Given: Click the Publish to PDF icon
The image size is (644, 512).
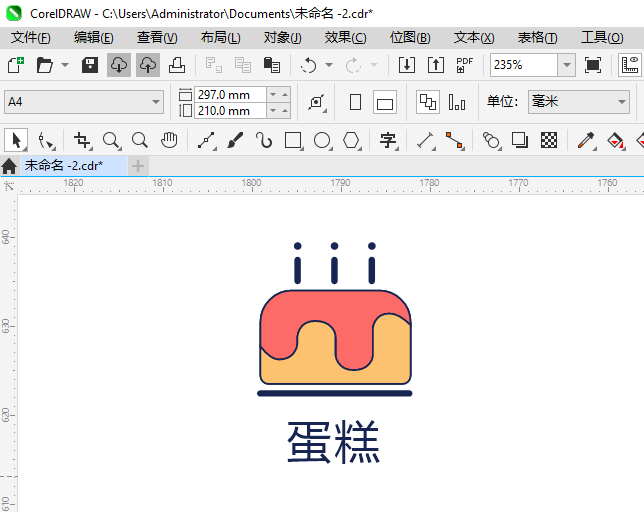Looking at the screenshot, I should coord(465,65).
